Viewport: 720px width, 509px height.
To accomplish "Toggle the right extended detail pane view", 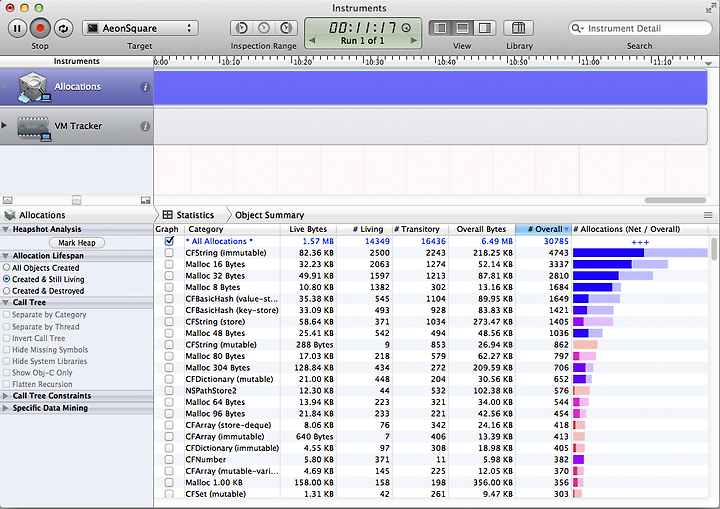I will point(484,28).
